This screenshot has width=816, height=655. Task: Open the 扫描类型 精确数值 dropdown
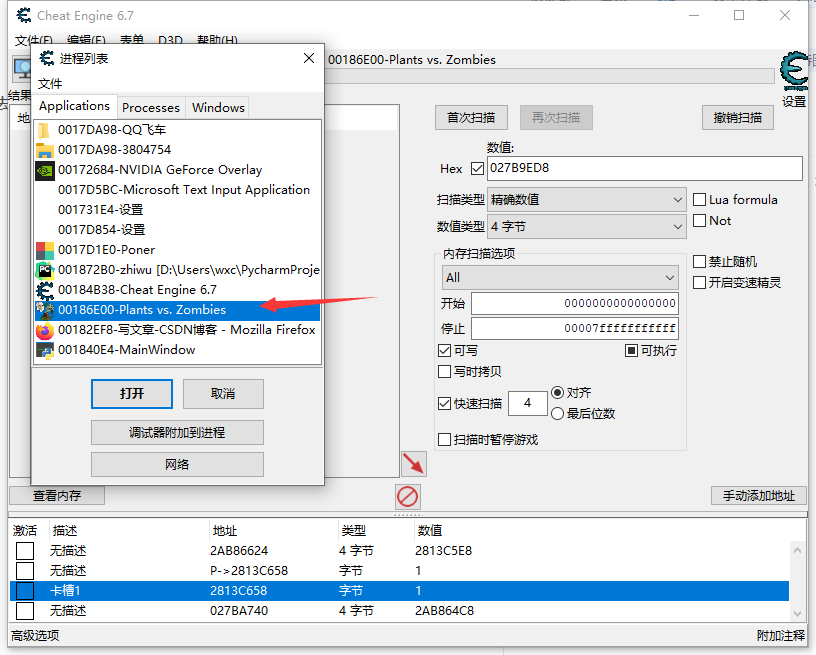point(586,200)
